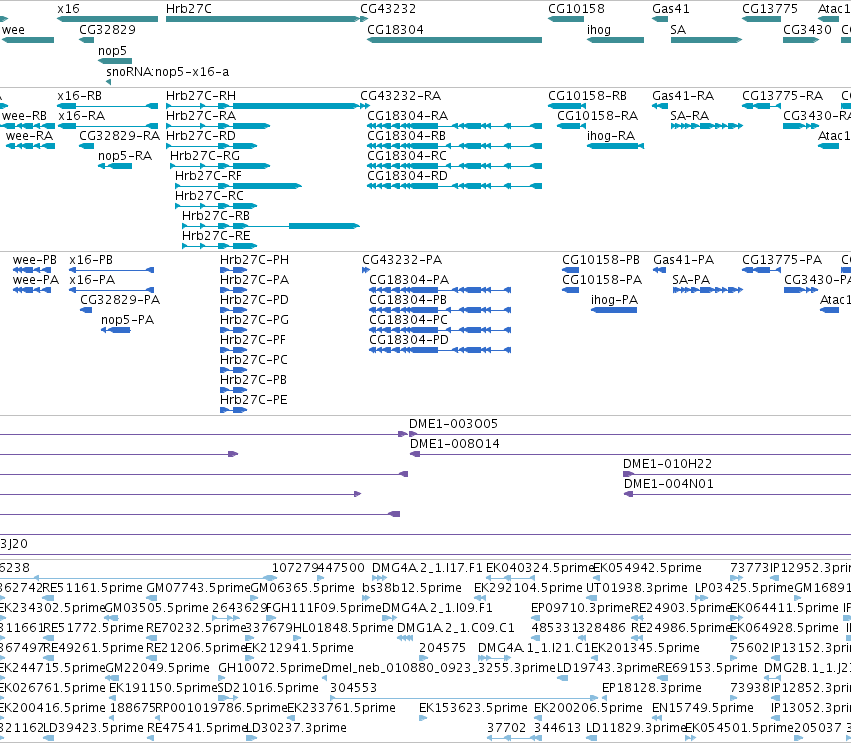This screenshot has height=743, width=851.
Task: Select the ihog-PA protein label
Action: pyautogui.click(x=614, y=300)
